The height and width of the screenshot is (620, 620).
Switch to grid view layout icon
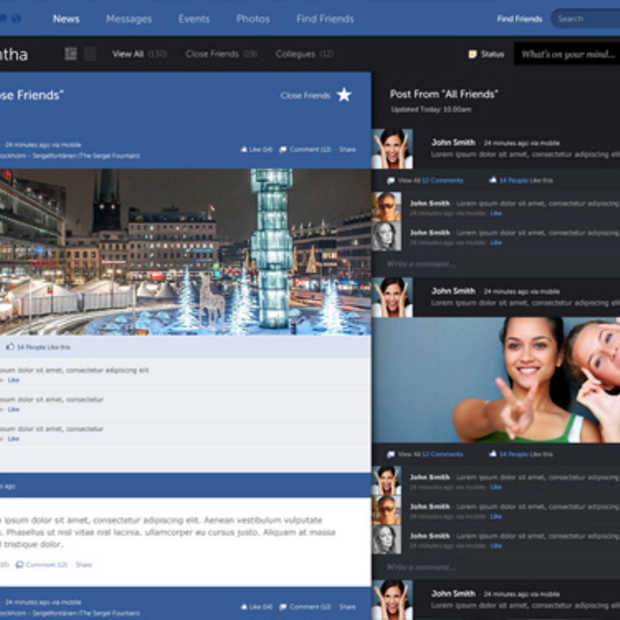[71, 54]
